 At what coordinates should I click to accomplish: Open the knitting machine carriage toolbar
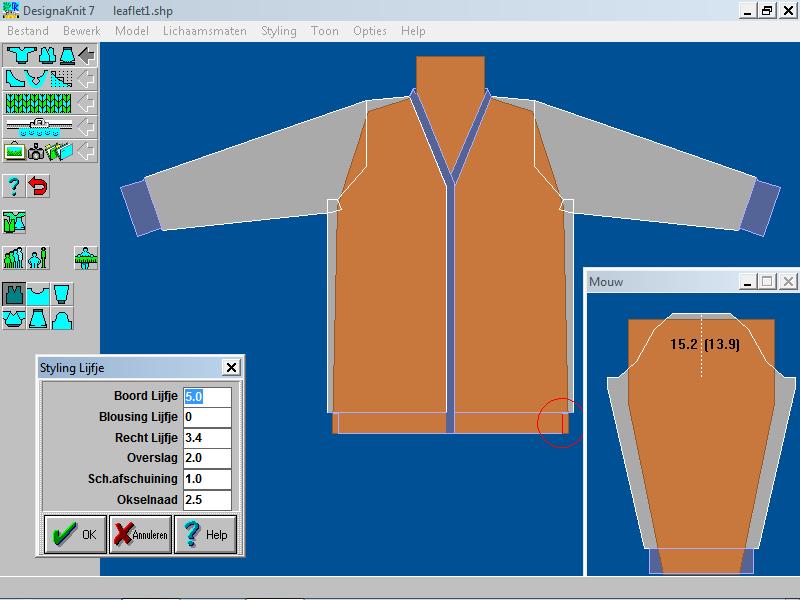[40, 127]
